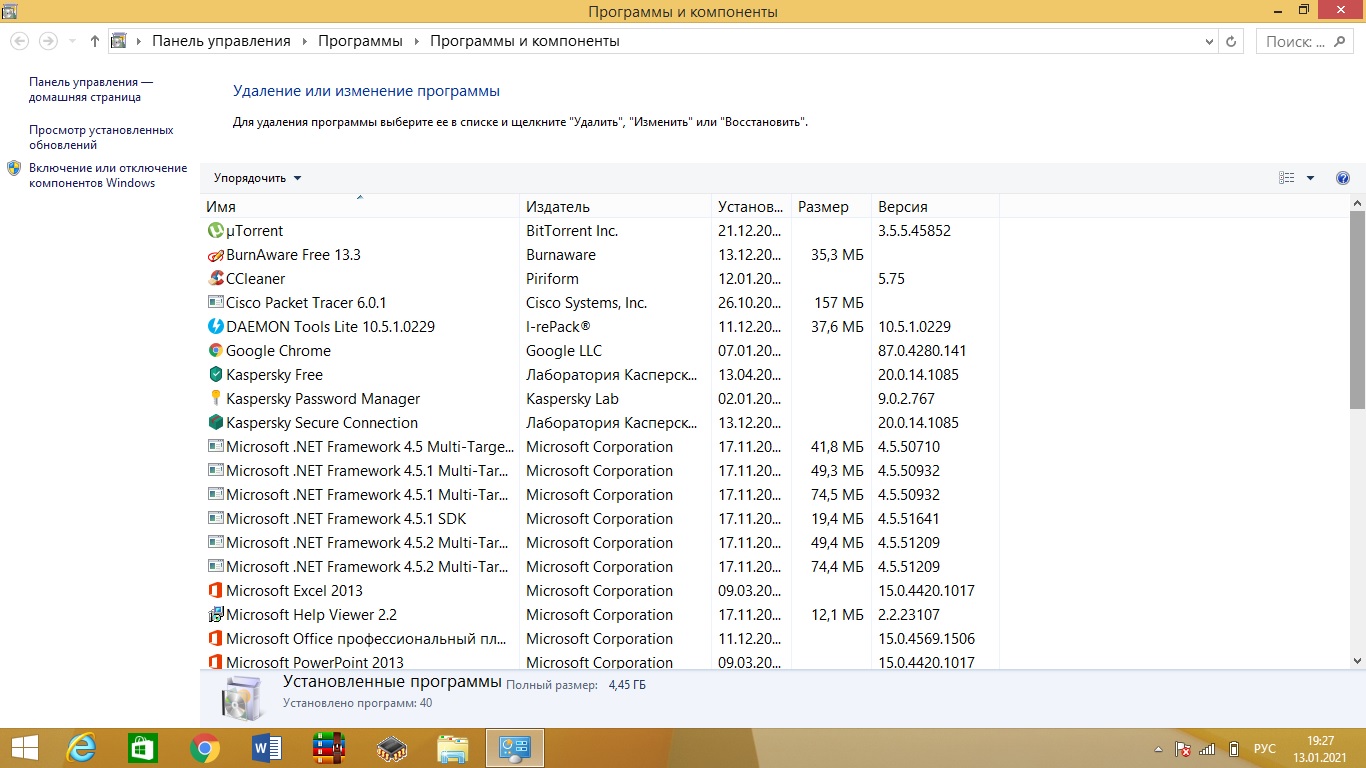Click the Microsoft Excel 2013 Office icon
1366x768 pixels.
[215, 591]
